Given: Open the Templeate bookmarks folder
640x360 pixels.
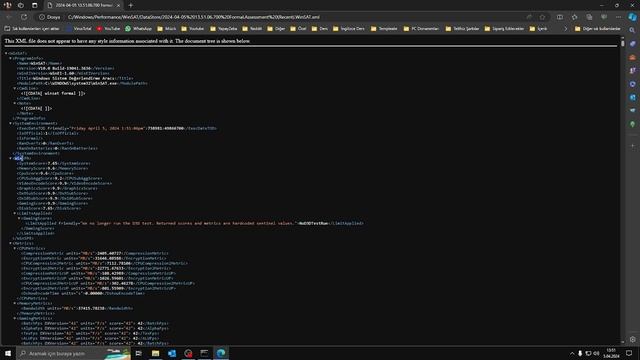Looking at the screenshot, I should pos(384,29).
